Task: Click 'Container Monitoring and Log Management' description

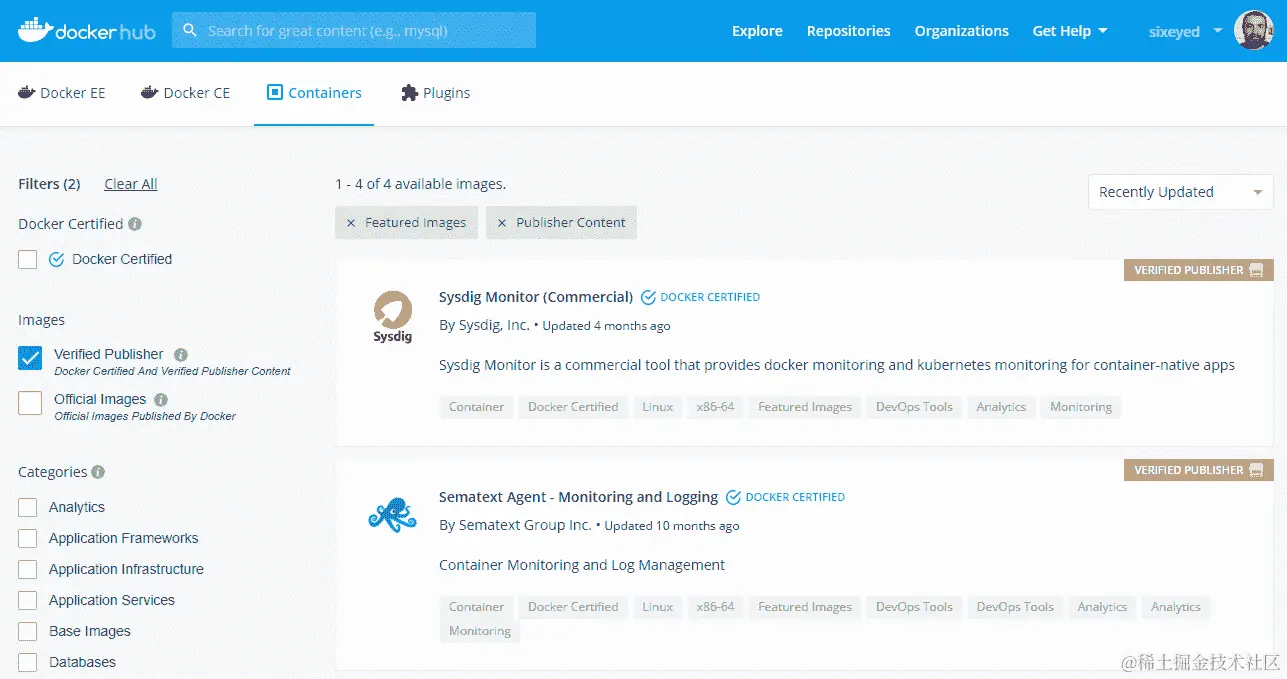Action: click(582, 565)
